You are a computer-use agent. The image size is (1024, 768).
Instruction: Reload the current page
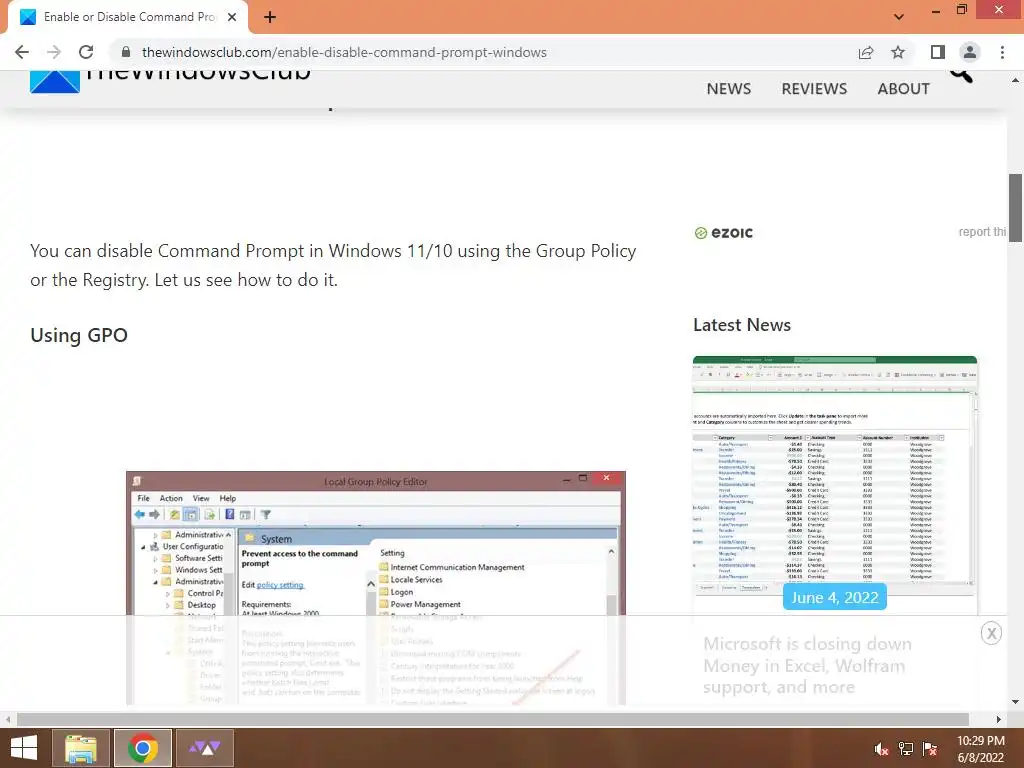pos(86,52)
